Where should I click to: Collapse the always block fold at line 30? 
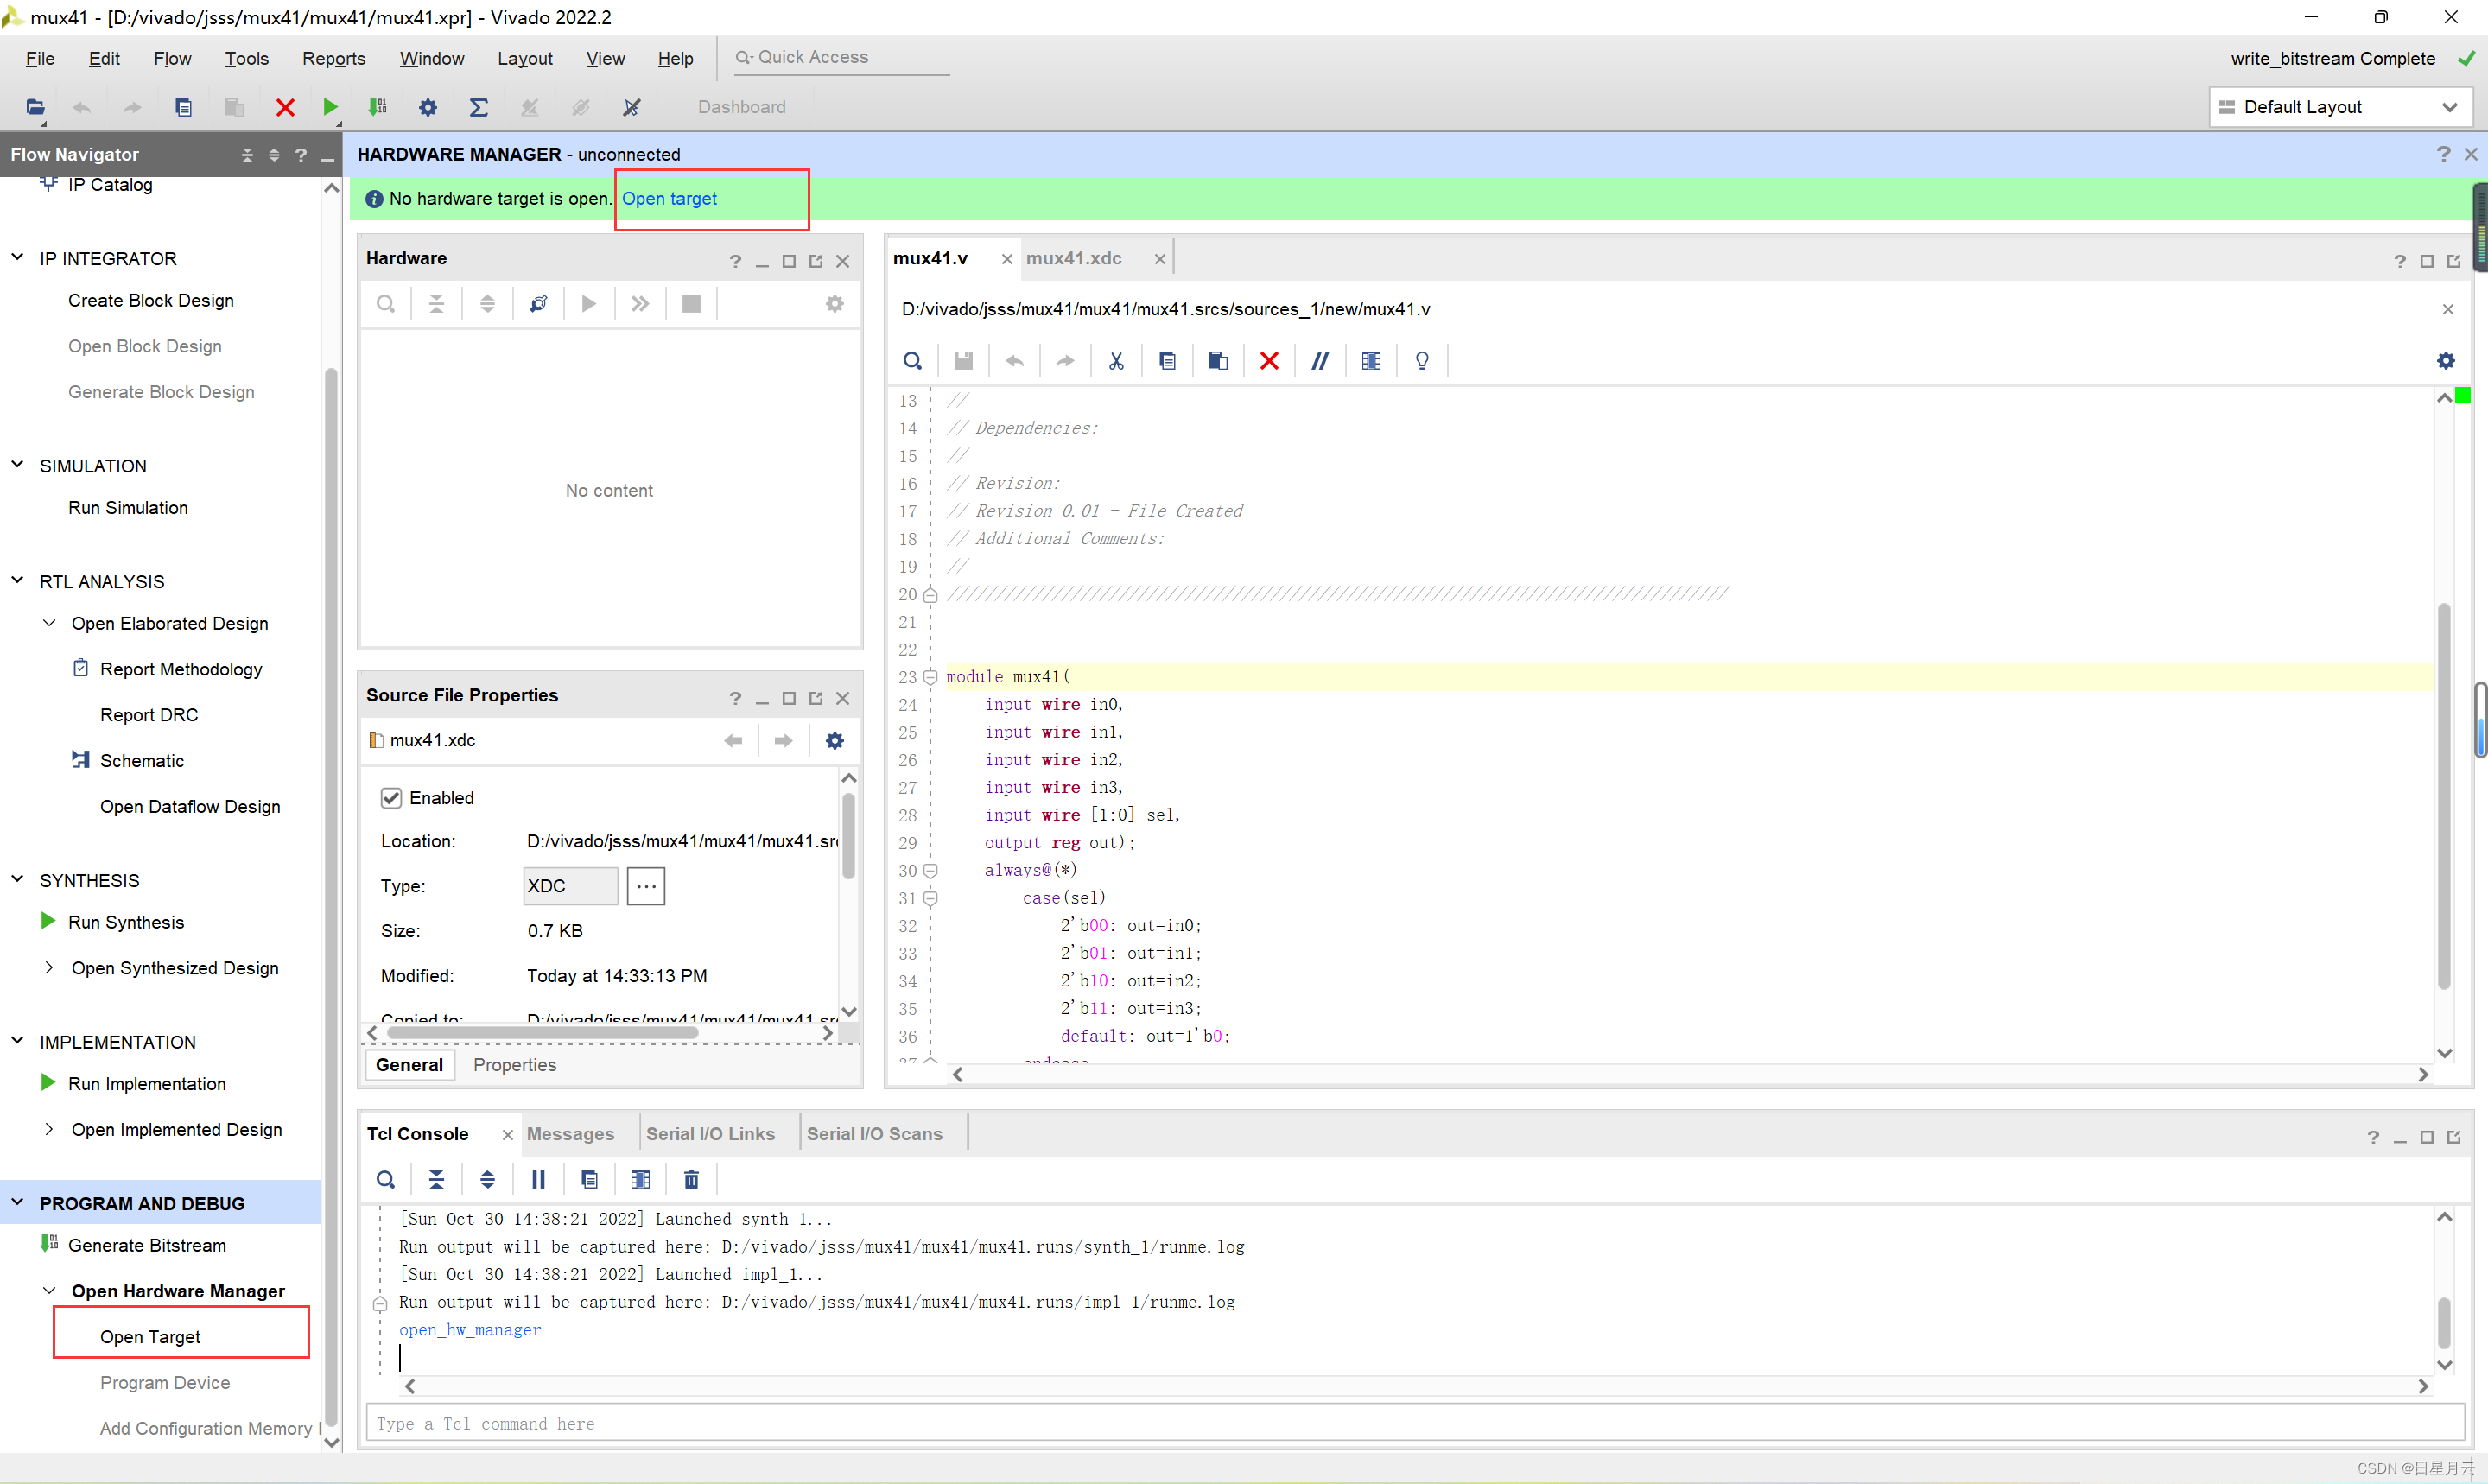click(930, 870)
